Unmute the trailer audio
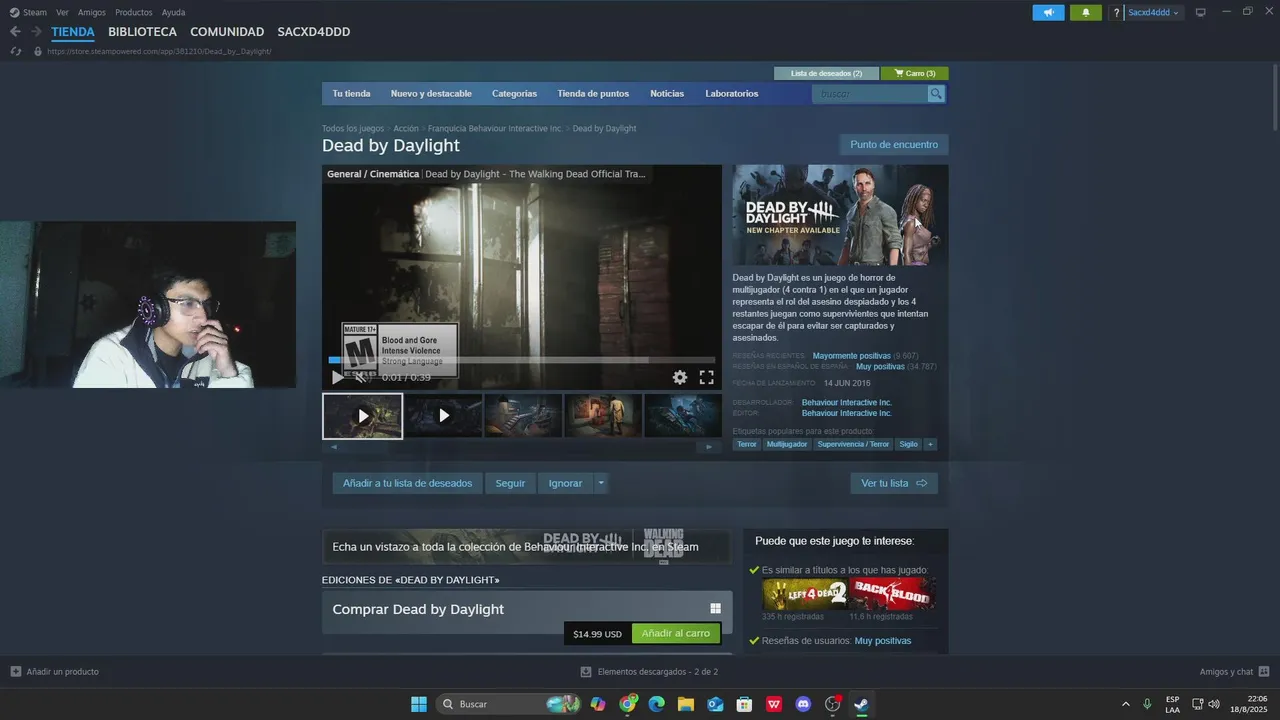 361,377
